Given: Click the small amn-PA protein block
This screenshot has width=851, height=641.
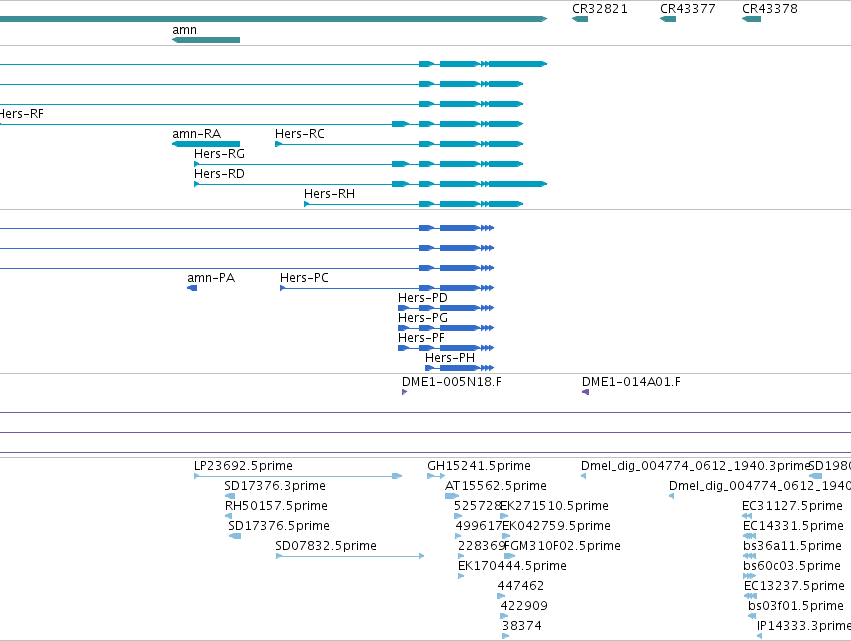Looking at the screenshot, I should (x=192, y=288).
